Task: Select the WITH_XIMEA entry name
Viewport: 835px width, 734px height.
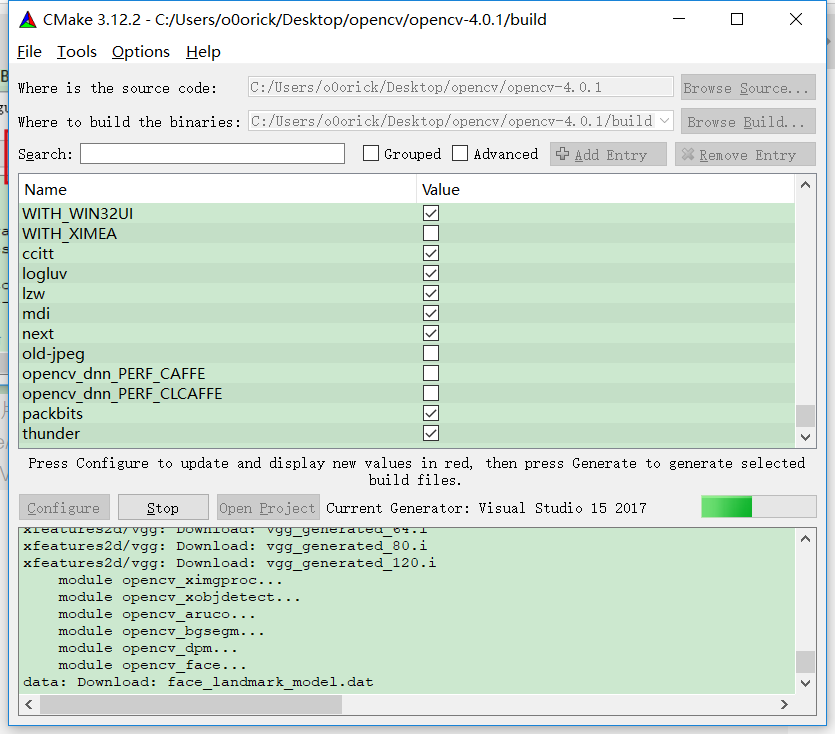Action: [69, 234]
